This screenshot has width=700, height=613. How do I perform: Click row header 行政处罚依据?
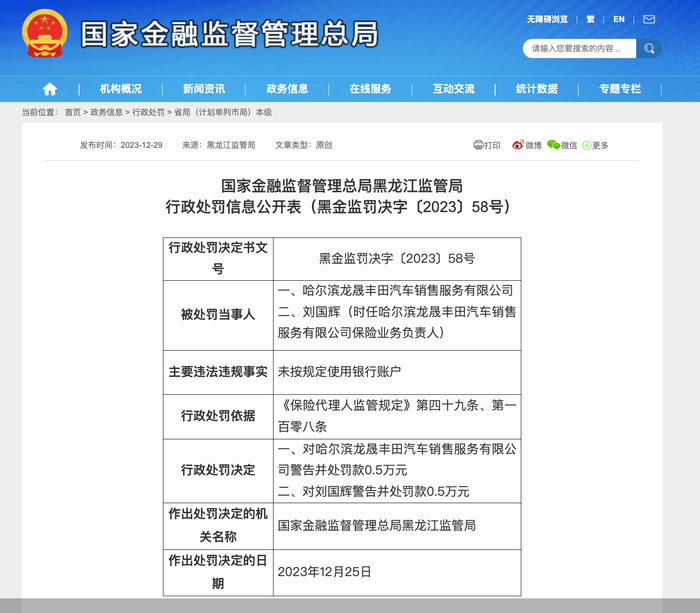coord(218,416)
